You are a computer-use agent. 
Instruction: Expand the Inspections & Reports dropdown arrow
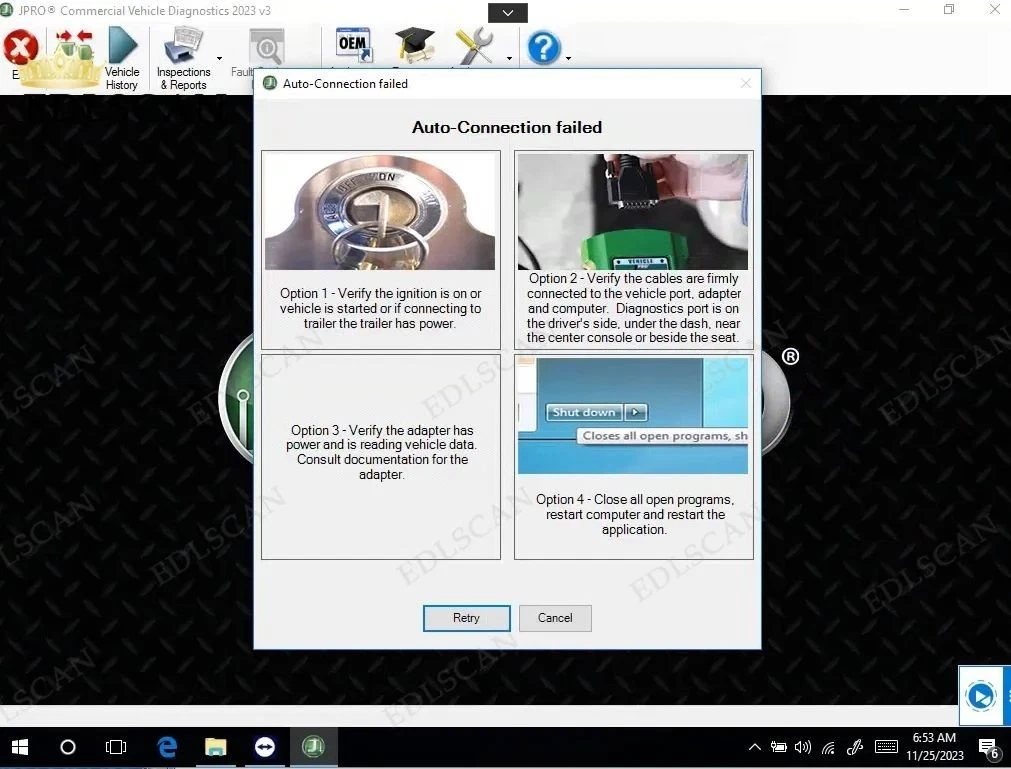click(x=219, y=59)
